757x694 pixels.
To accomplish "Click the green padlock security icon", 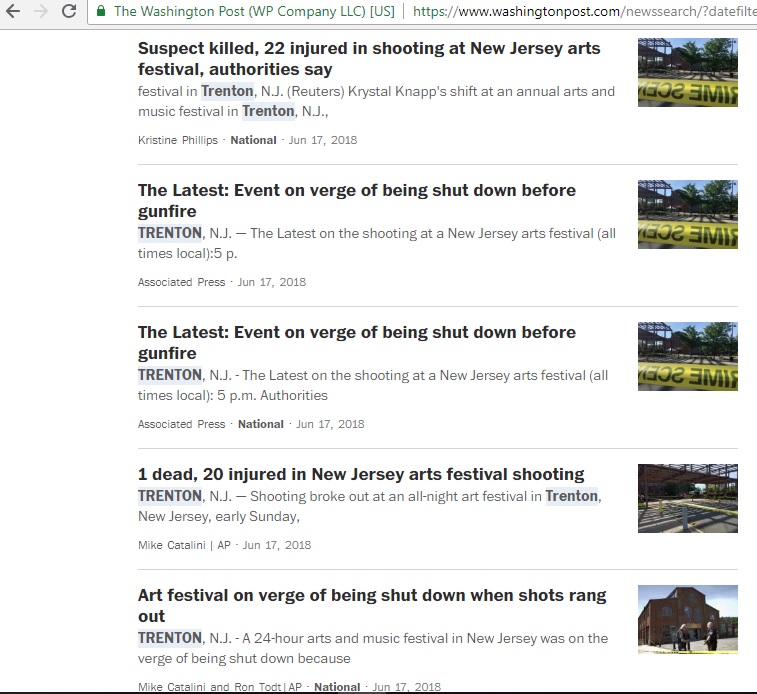I will coord(101,11).
